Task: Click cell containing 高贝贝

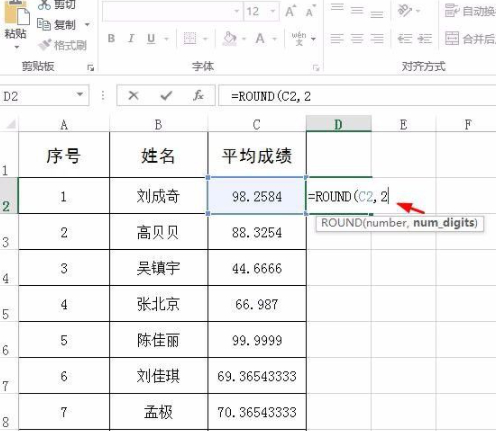Action: coord(159,232)
